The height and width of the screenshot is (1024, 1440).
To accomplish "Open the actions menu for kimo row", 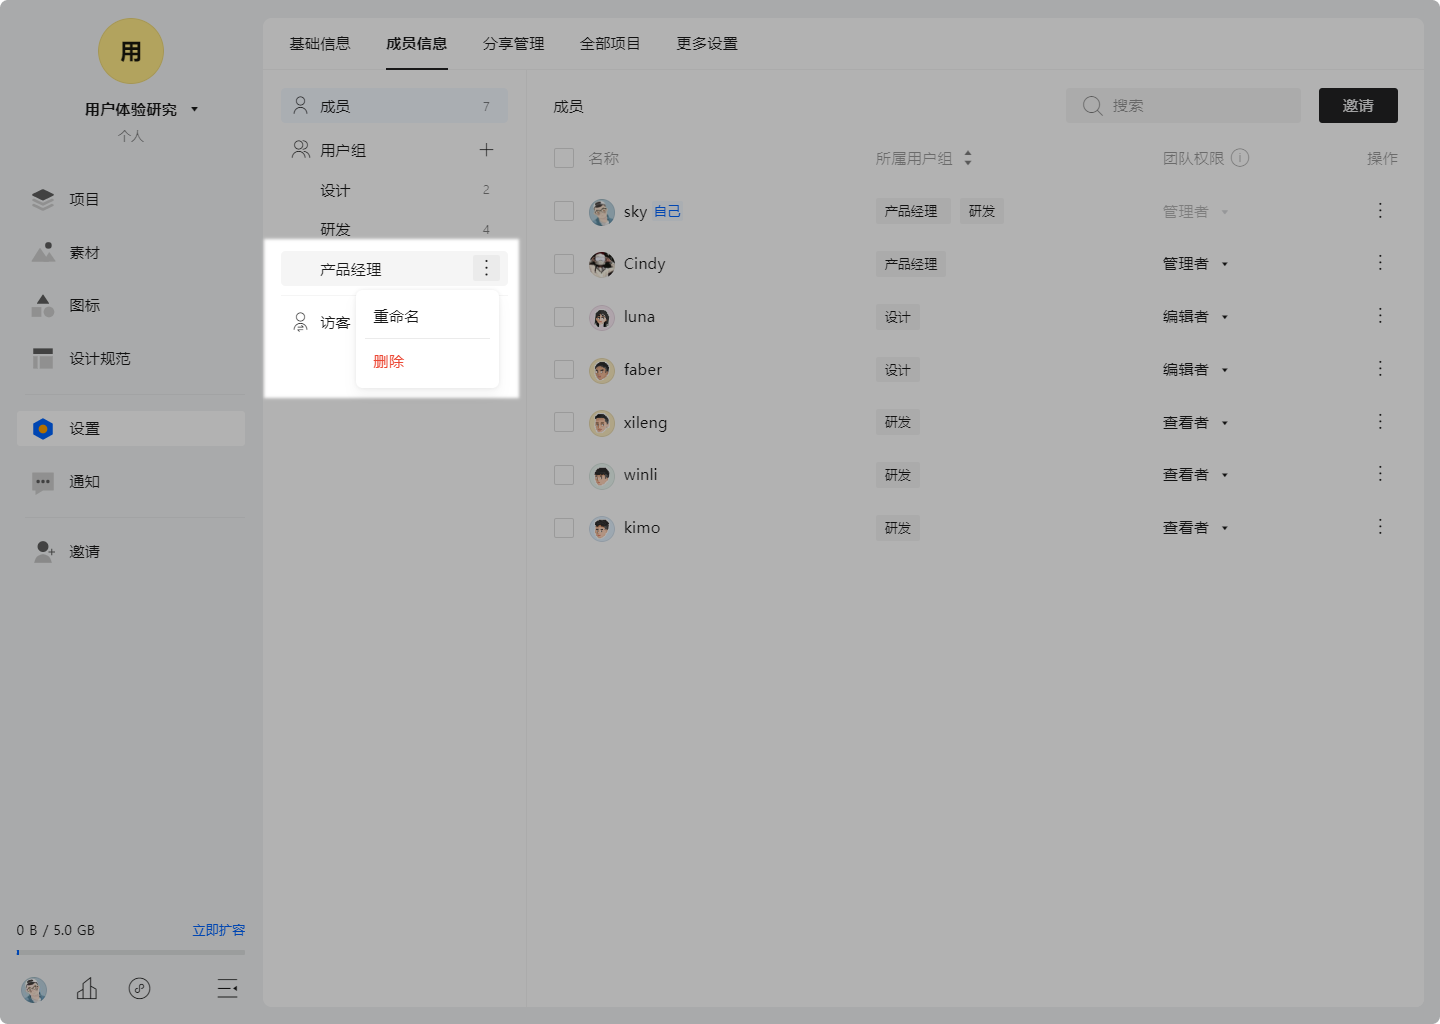I will coord(1380,526).
